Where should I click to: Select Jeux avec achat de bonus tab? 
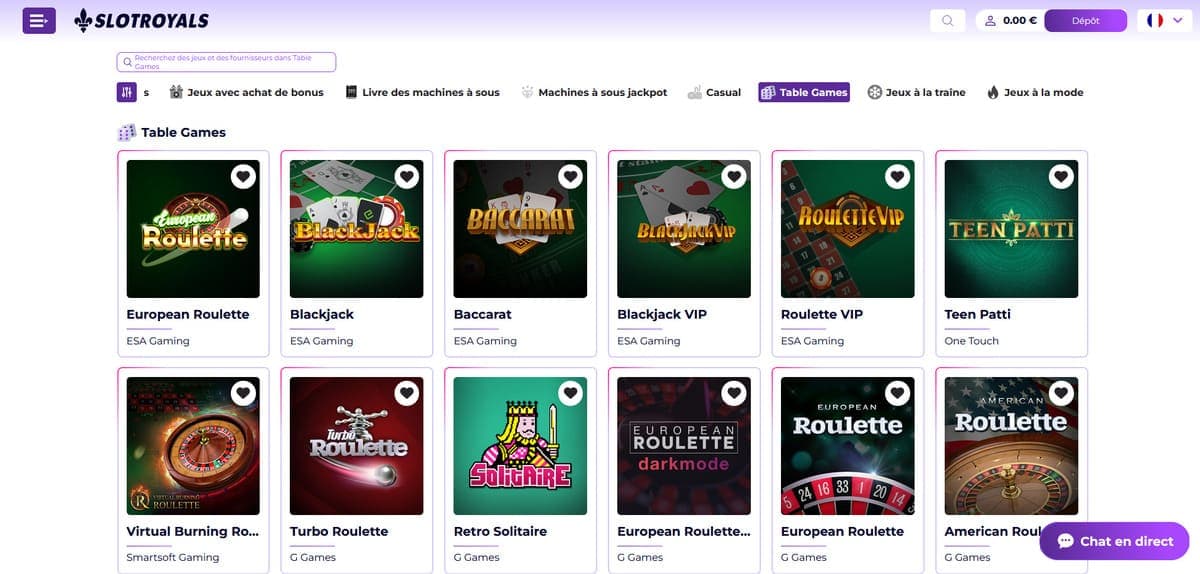point(246,92)
